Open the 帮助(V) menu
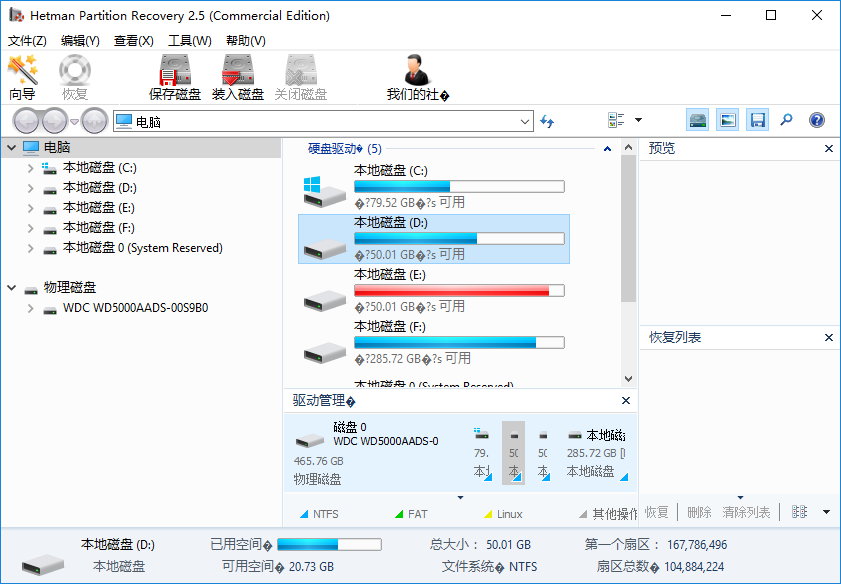The image size is (841, 584). tap(246, 41)
